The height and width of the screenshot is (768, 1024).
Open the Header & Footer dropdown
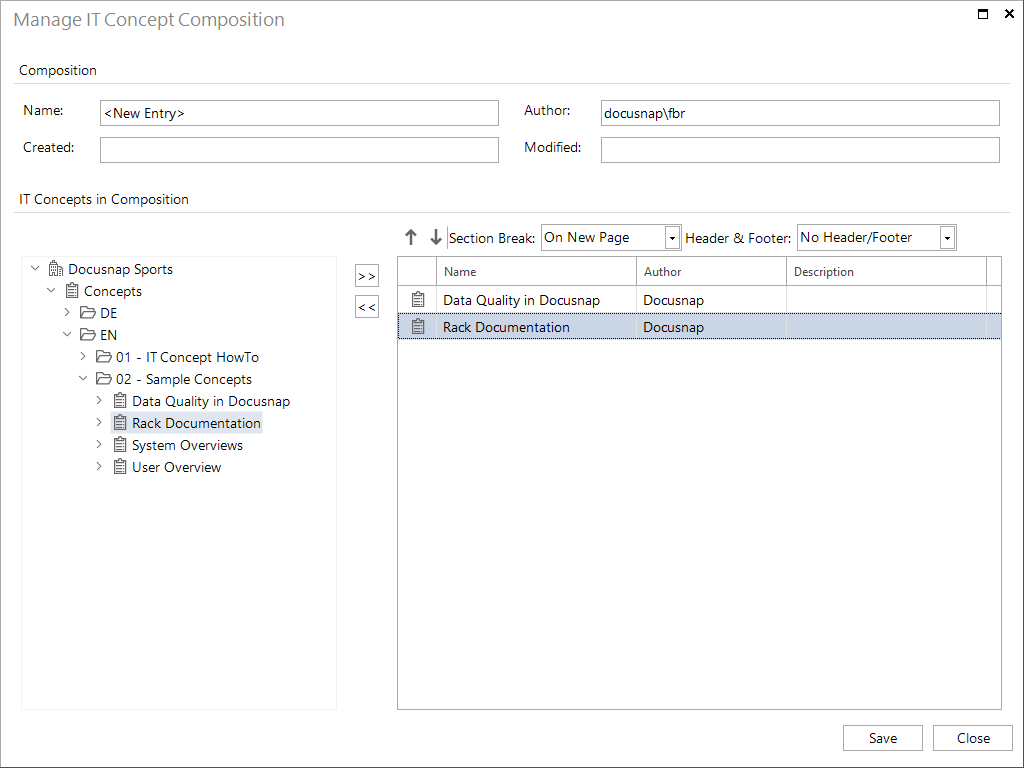948,238
